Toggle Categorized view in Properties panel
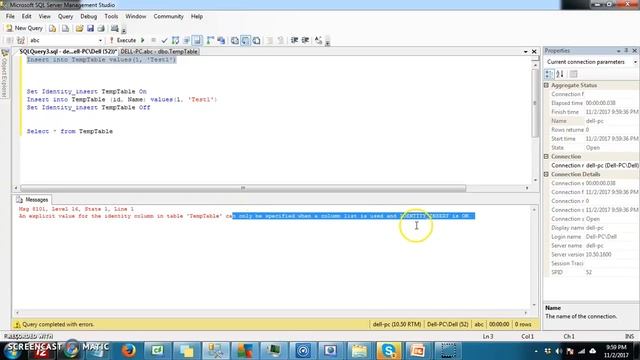The height and width of the screenshot is (360, 640). pyautogui.click(x=549, y=74)
